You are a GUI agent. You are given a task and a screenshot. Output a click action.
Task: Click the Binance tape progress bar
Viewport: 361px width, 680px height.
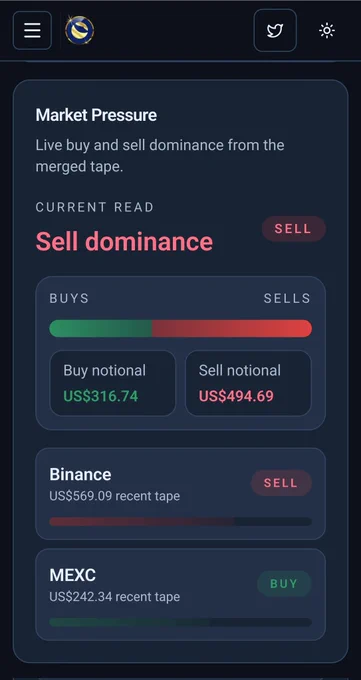180,521
